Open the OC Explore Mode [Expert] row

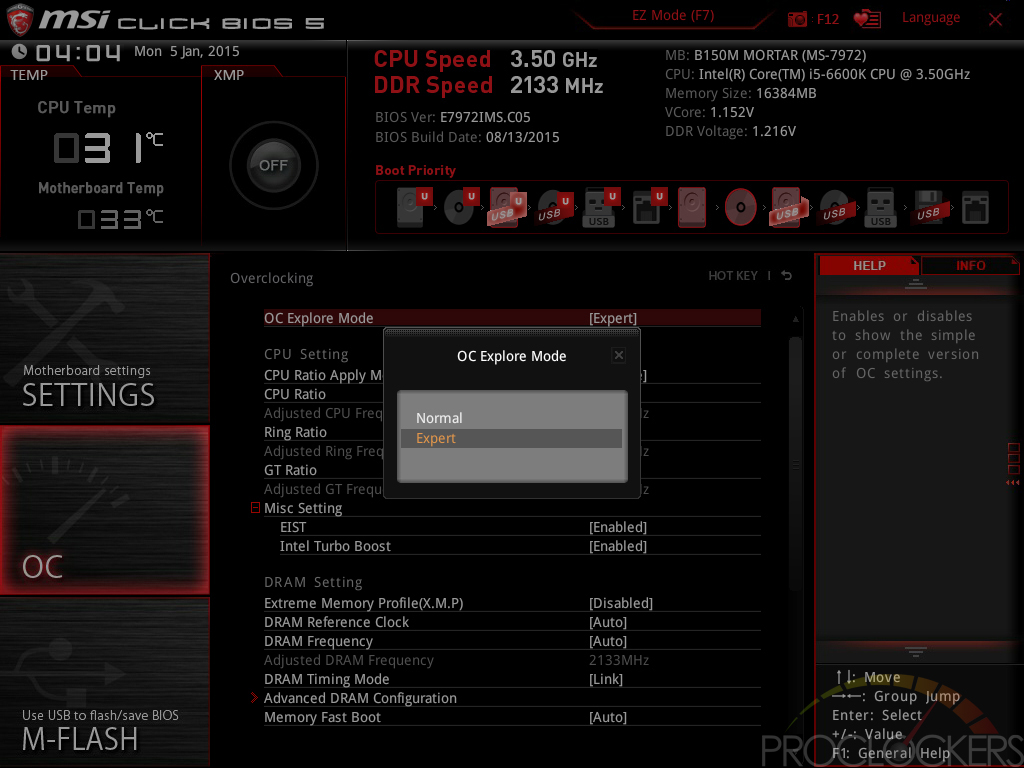coord(512,318)
